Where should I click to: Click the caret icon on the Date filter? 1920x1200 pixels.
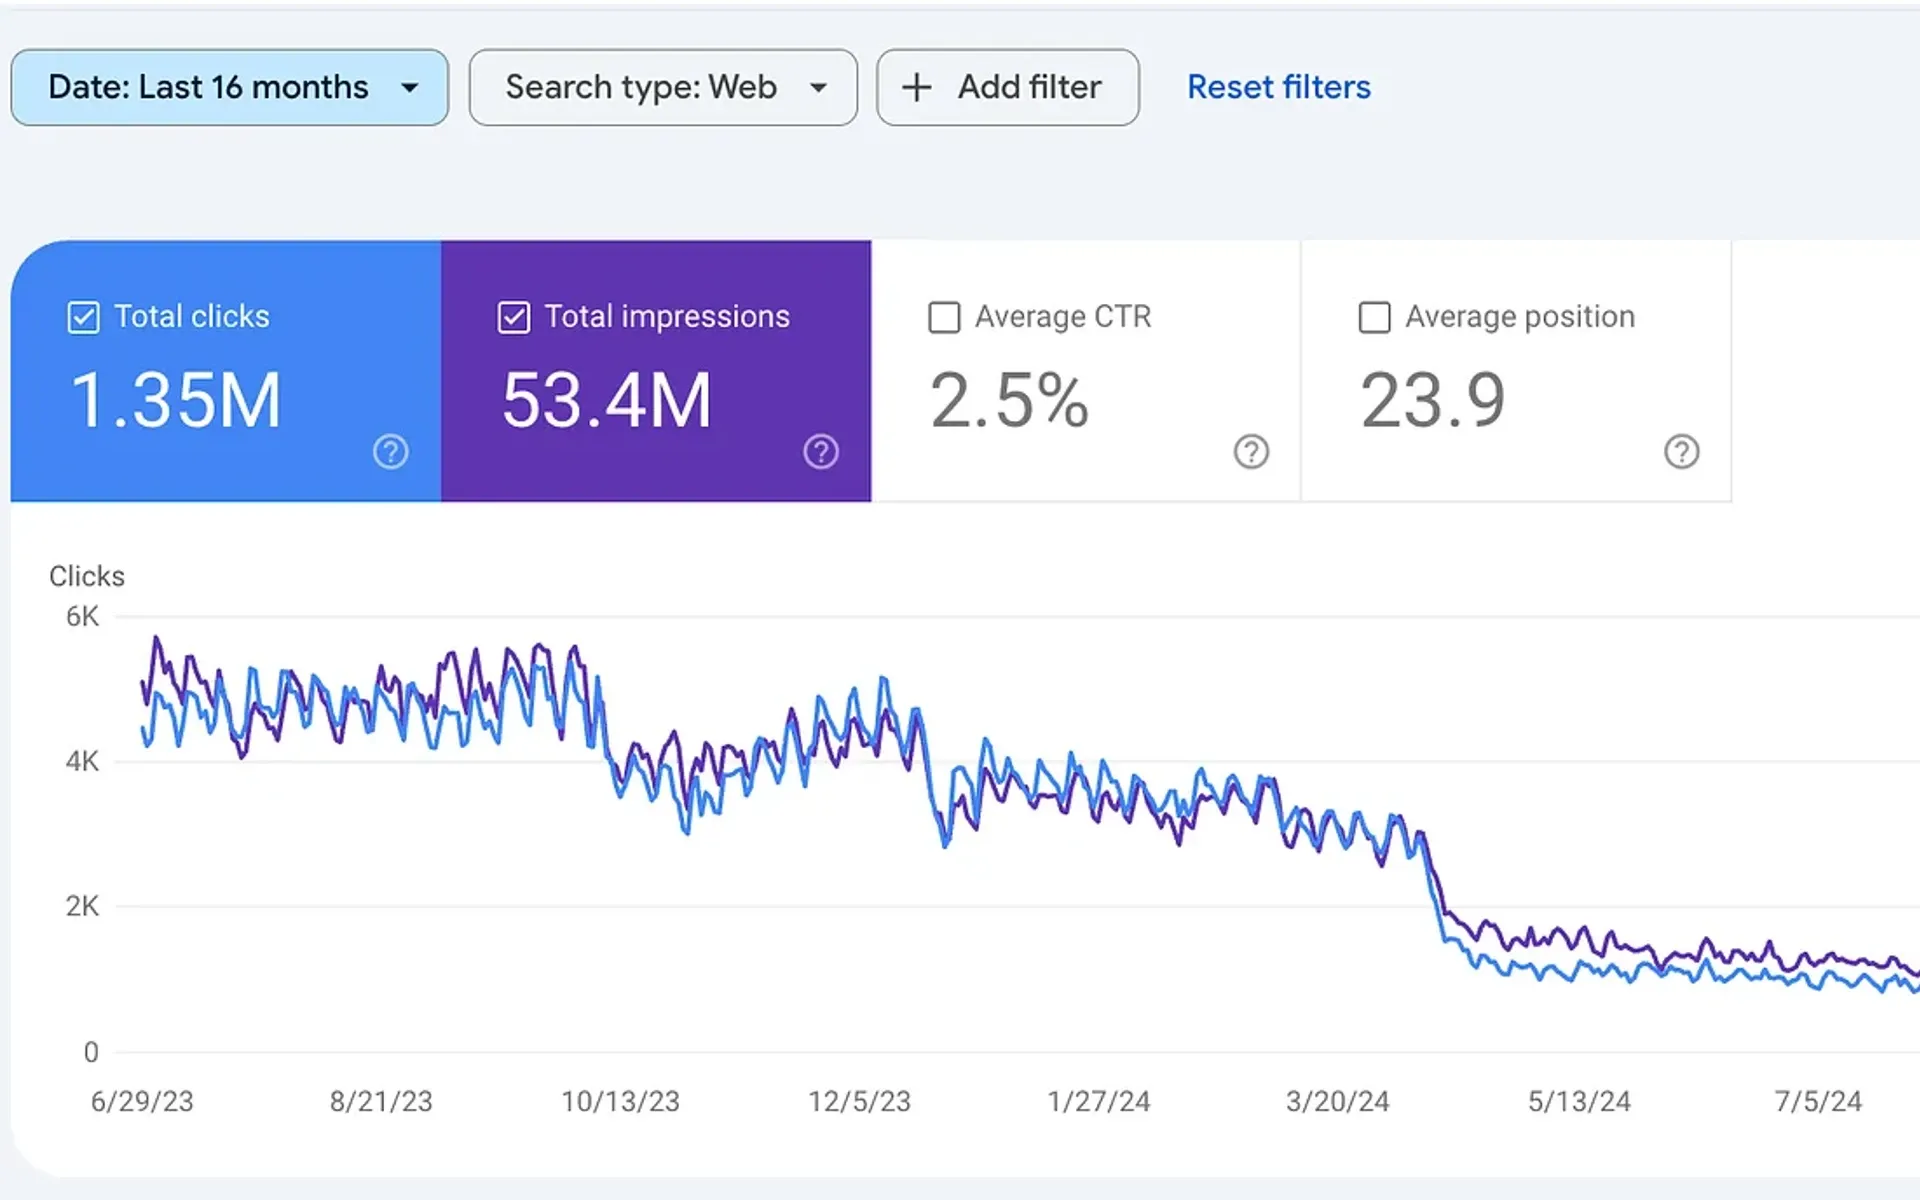[410, 88]
